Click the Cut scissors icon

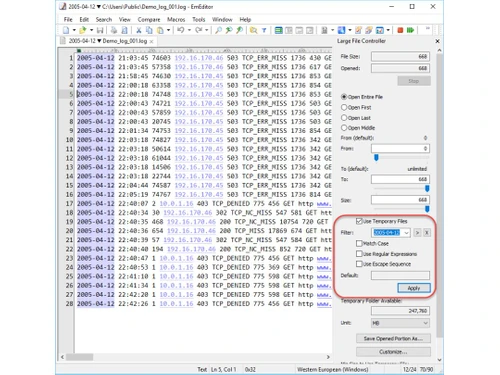coord(139,30)
